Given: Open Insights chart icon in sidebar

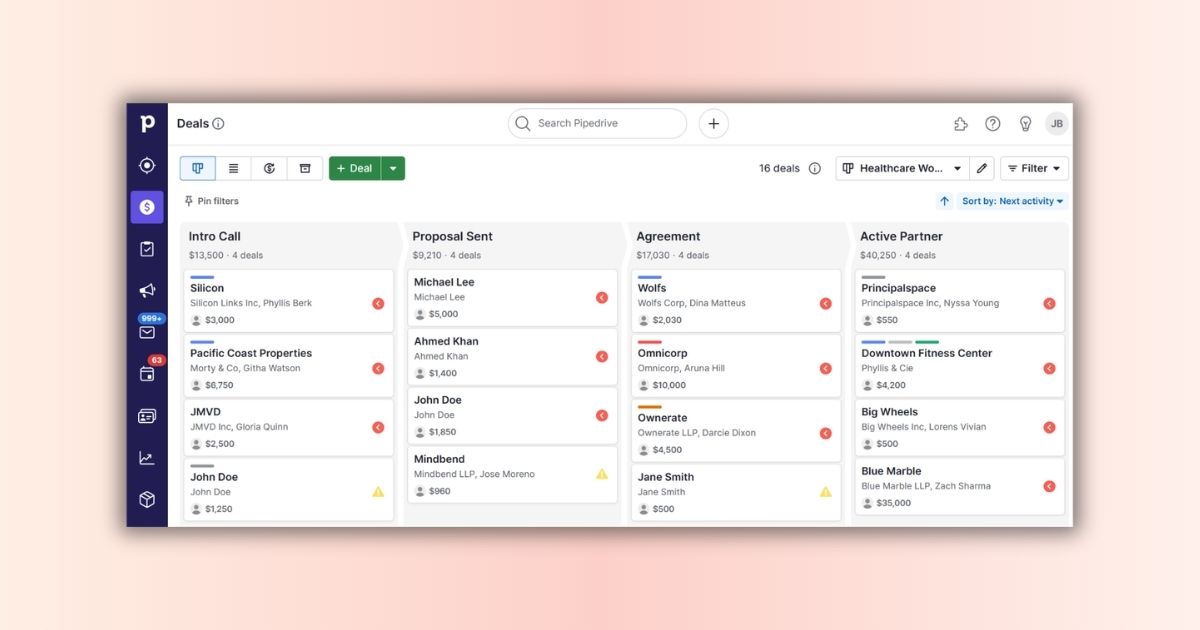Looking at the screenshot, I should pyautogui.click(x=147, y=458).
